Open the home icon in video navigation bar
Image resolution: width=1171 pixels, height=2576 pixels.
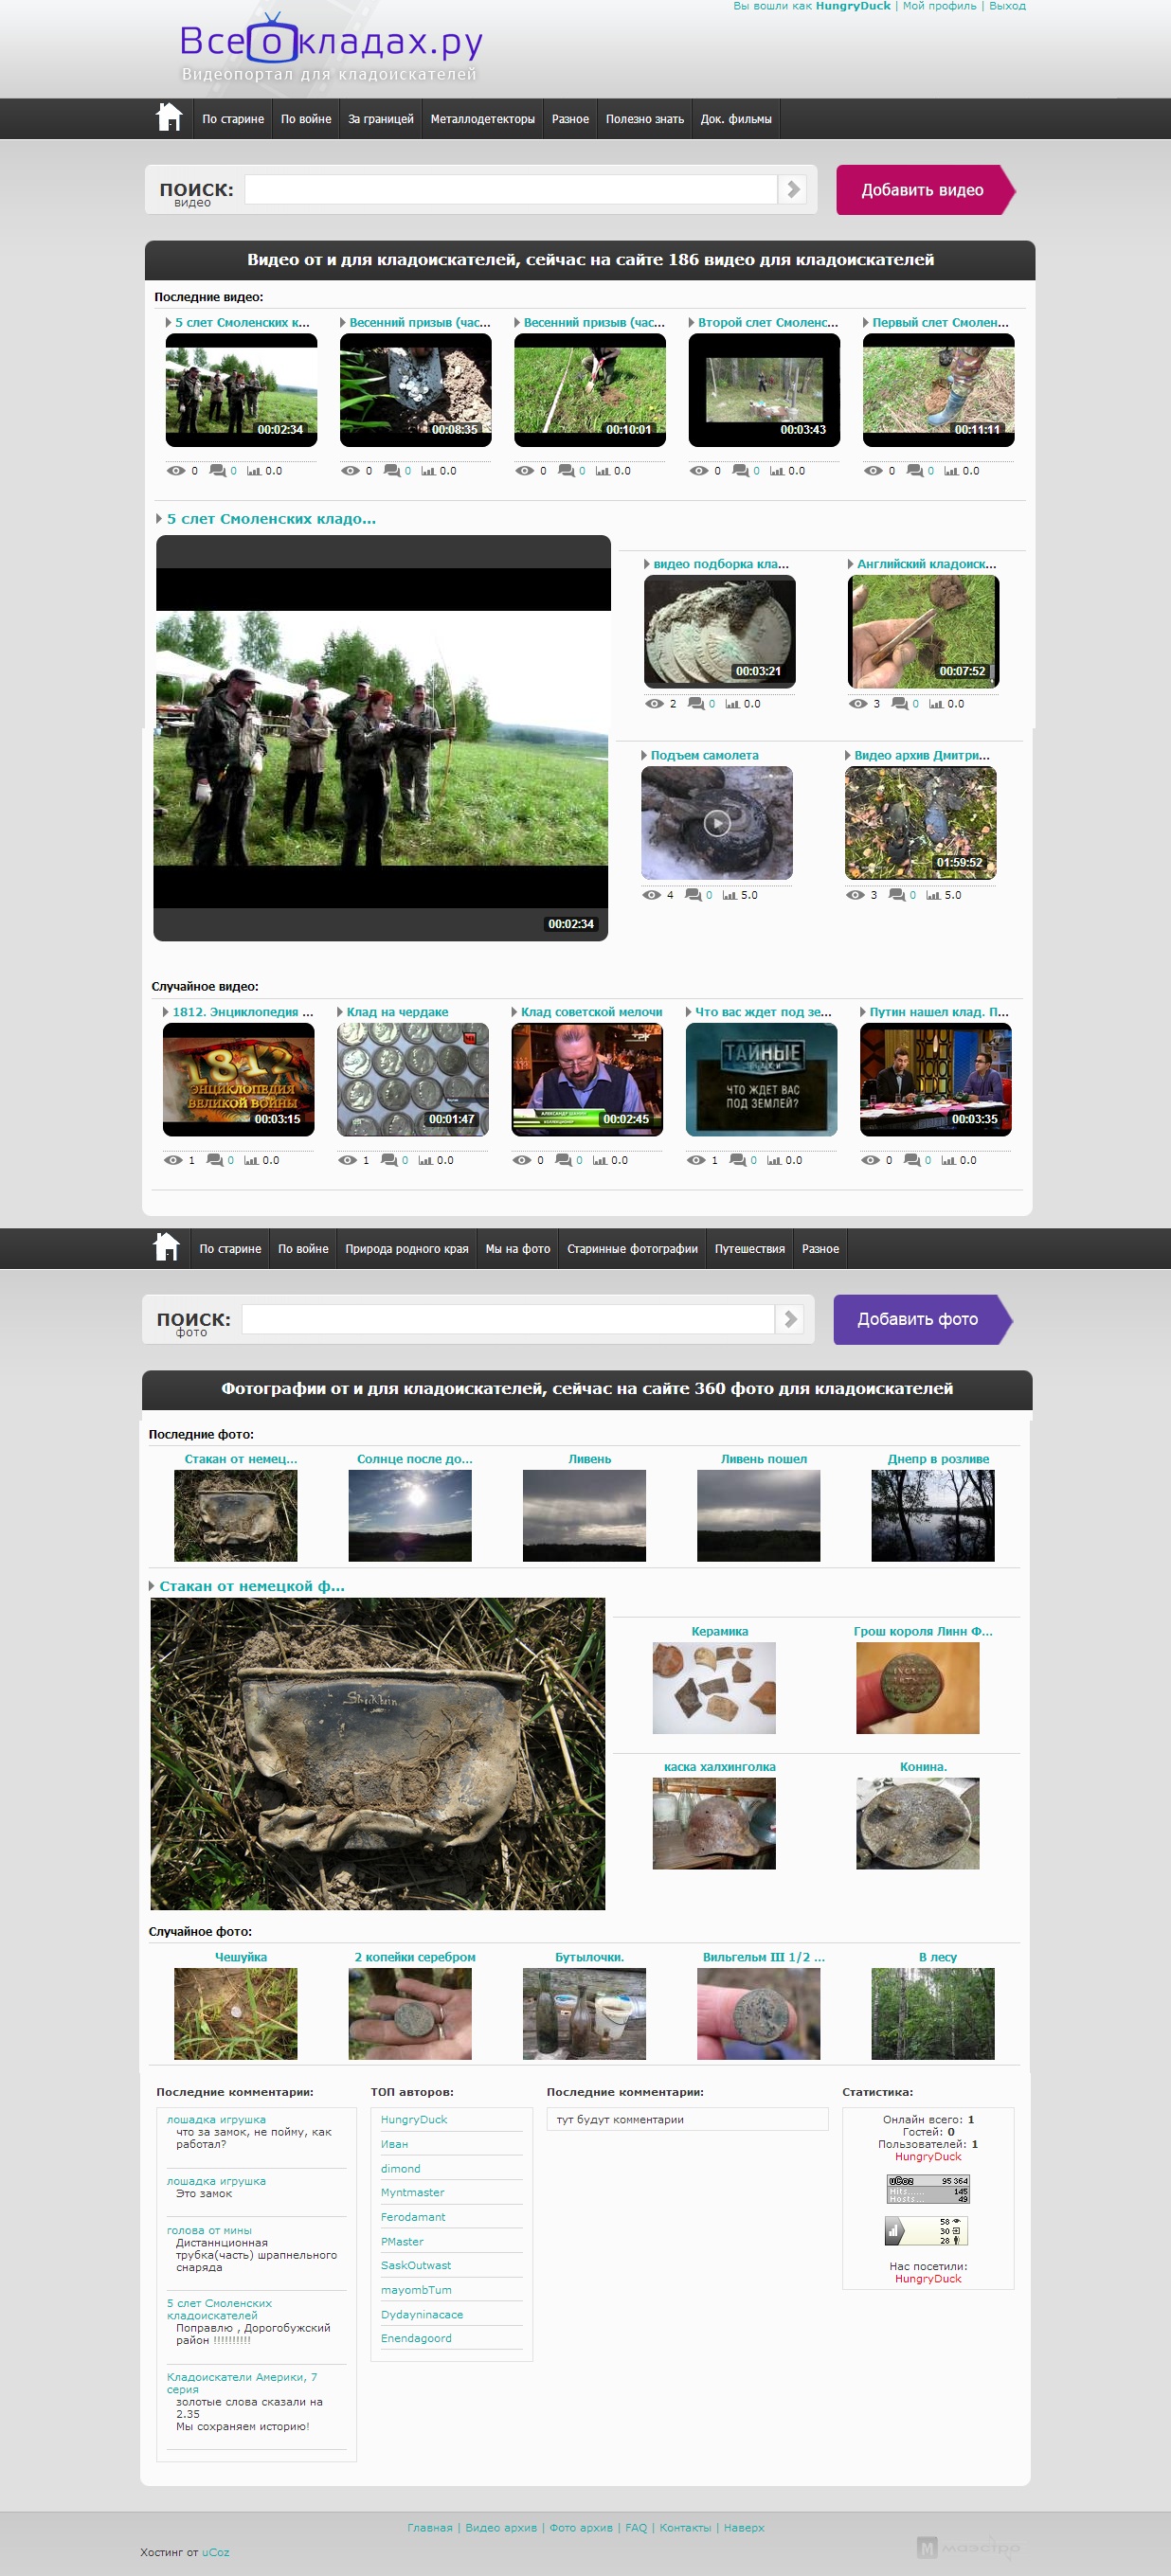169,117
